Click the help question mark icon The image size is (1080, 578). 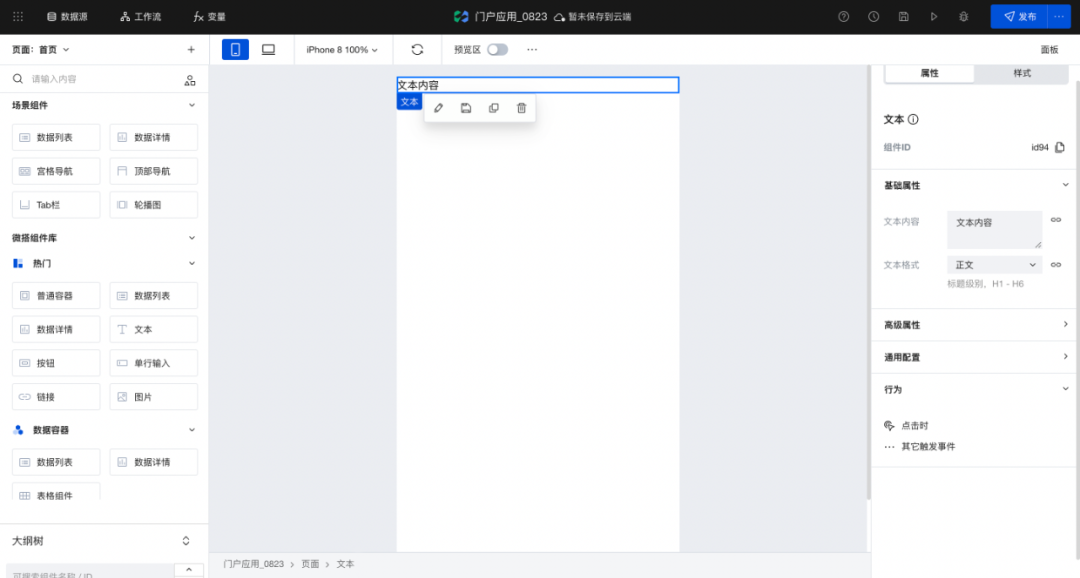click(843, 17)
